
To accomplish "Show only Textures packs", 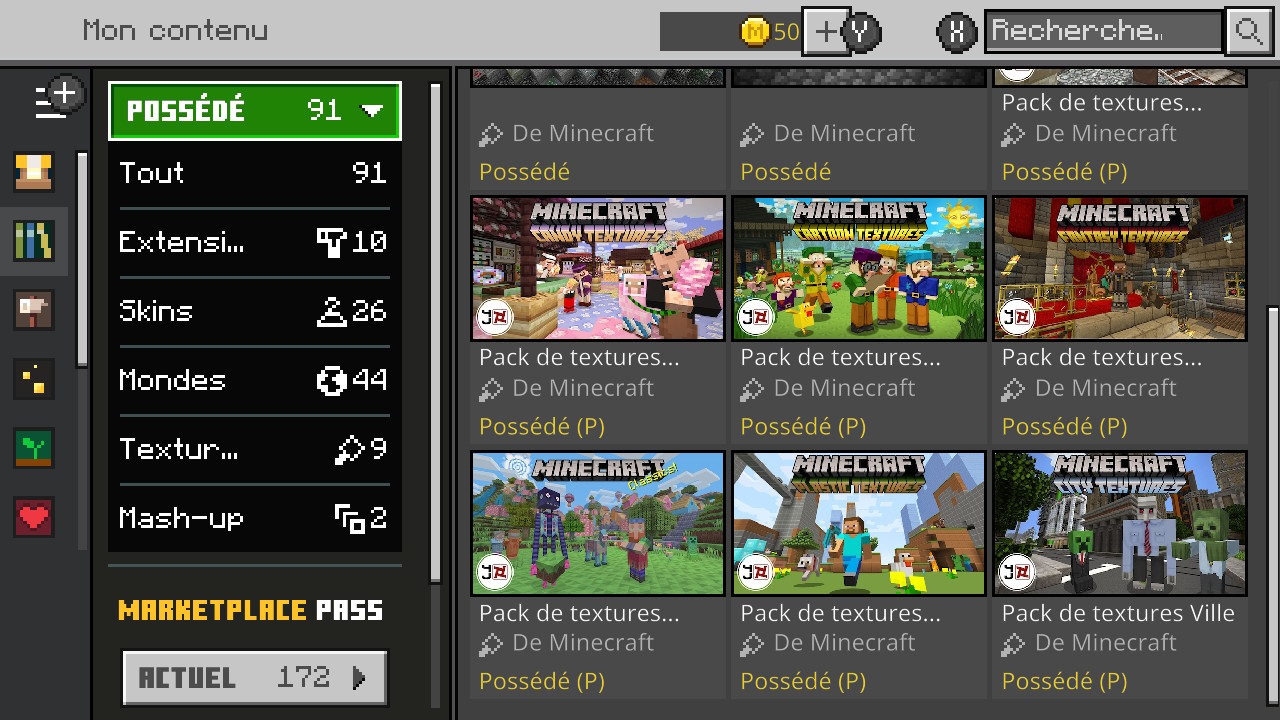I will [x=254, y=449].
